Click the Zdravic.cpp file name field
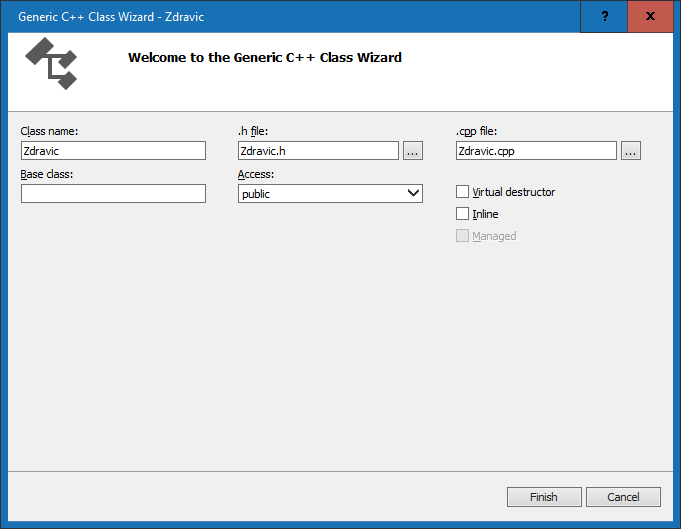This screenshot has height=529, width=681. point(536,151)
